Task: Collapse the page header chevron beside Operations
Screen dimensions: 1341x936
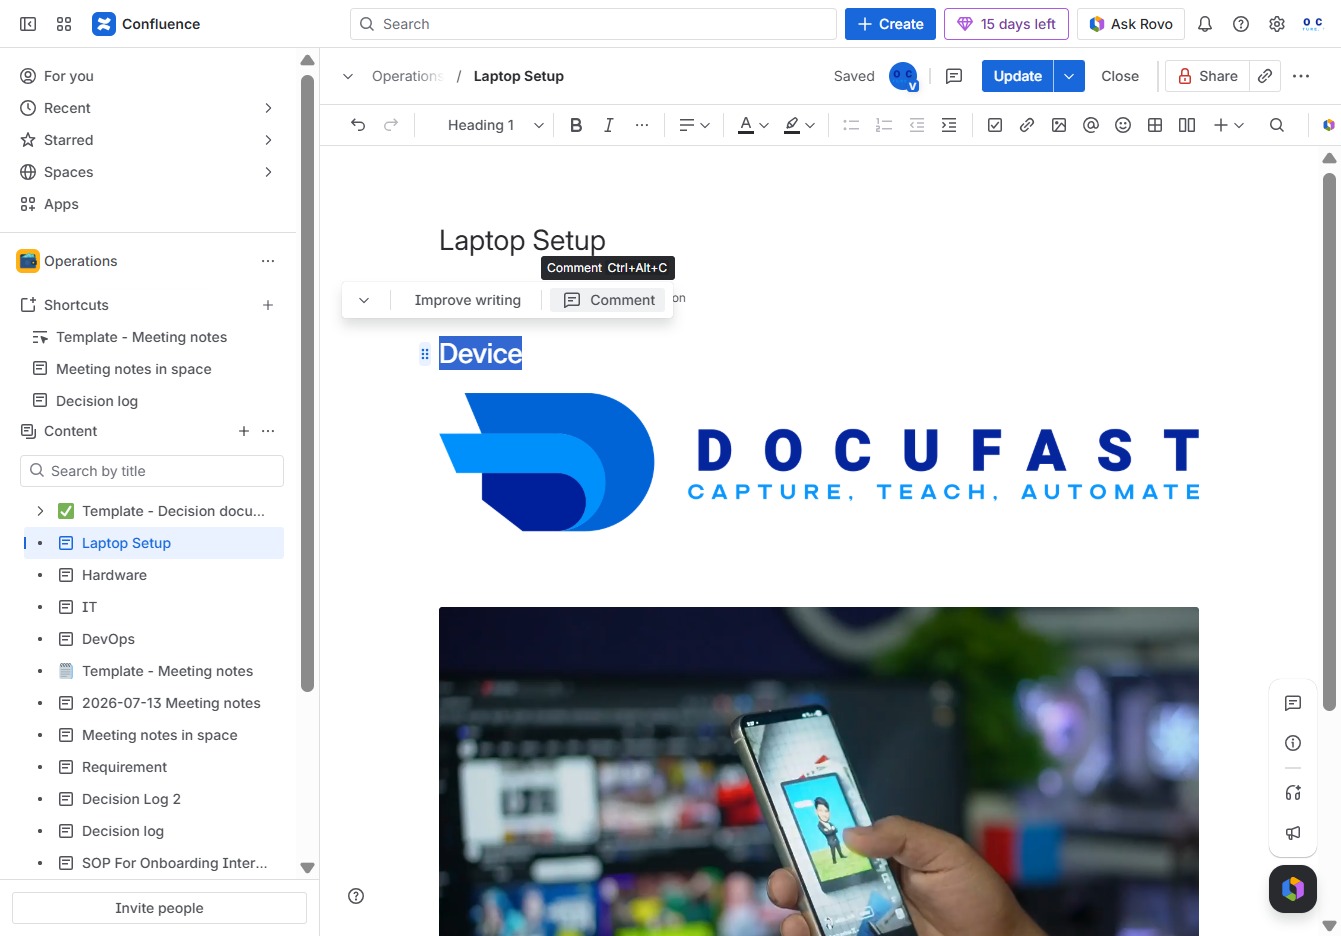Action: 348,76
